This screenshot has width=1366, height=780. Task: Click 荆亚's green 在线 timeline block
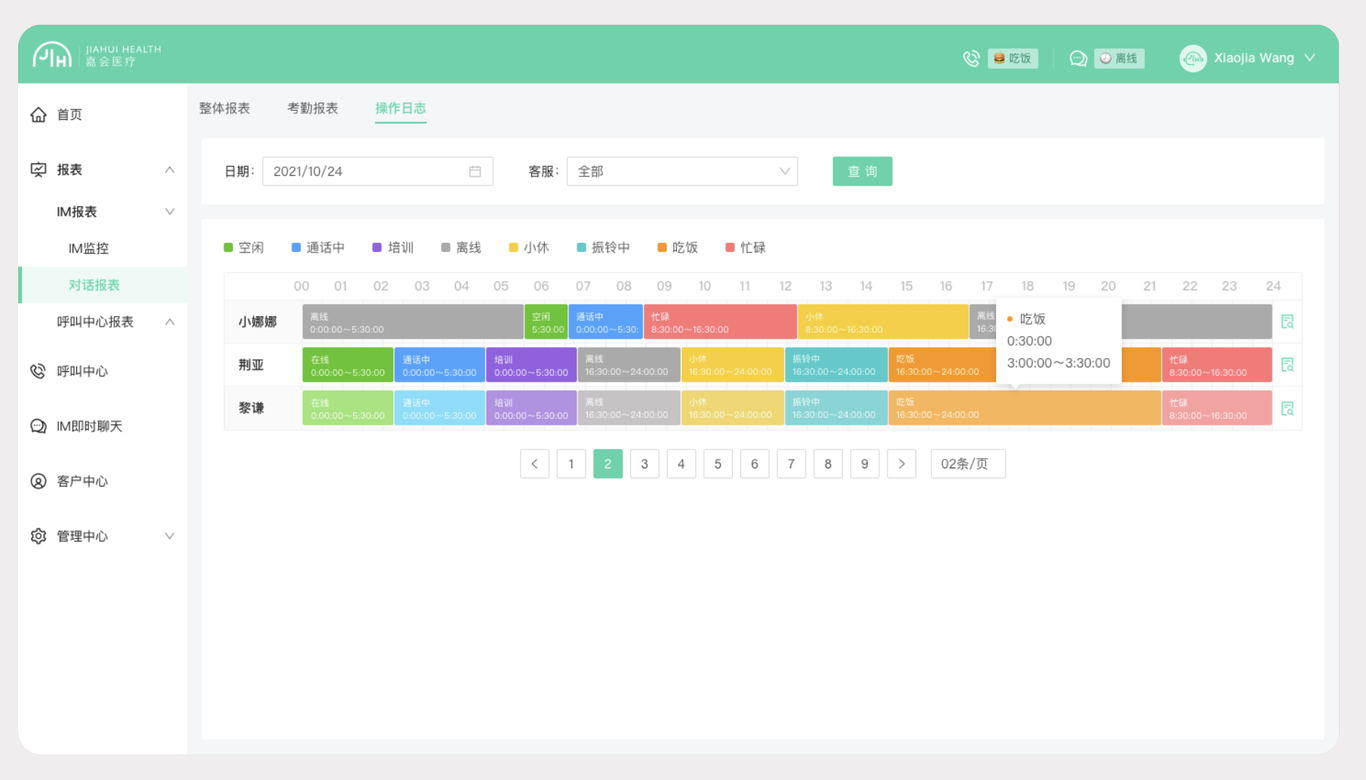point(348,365)
